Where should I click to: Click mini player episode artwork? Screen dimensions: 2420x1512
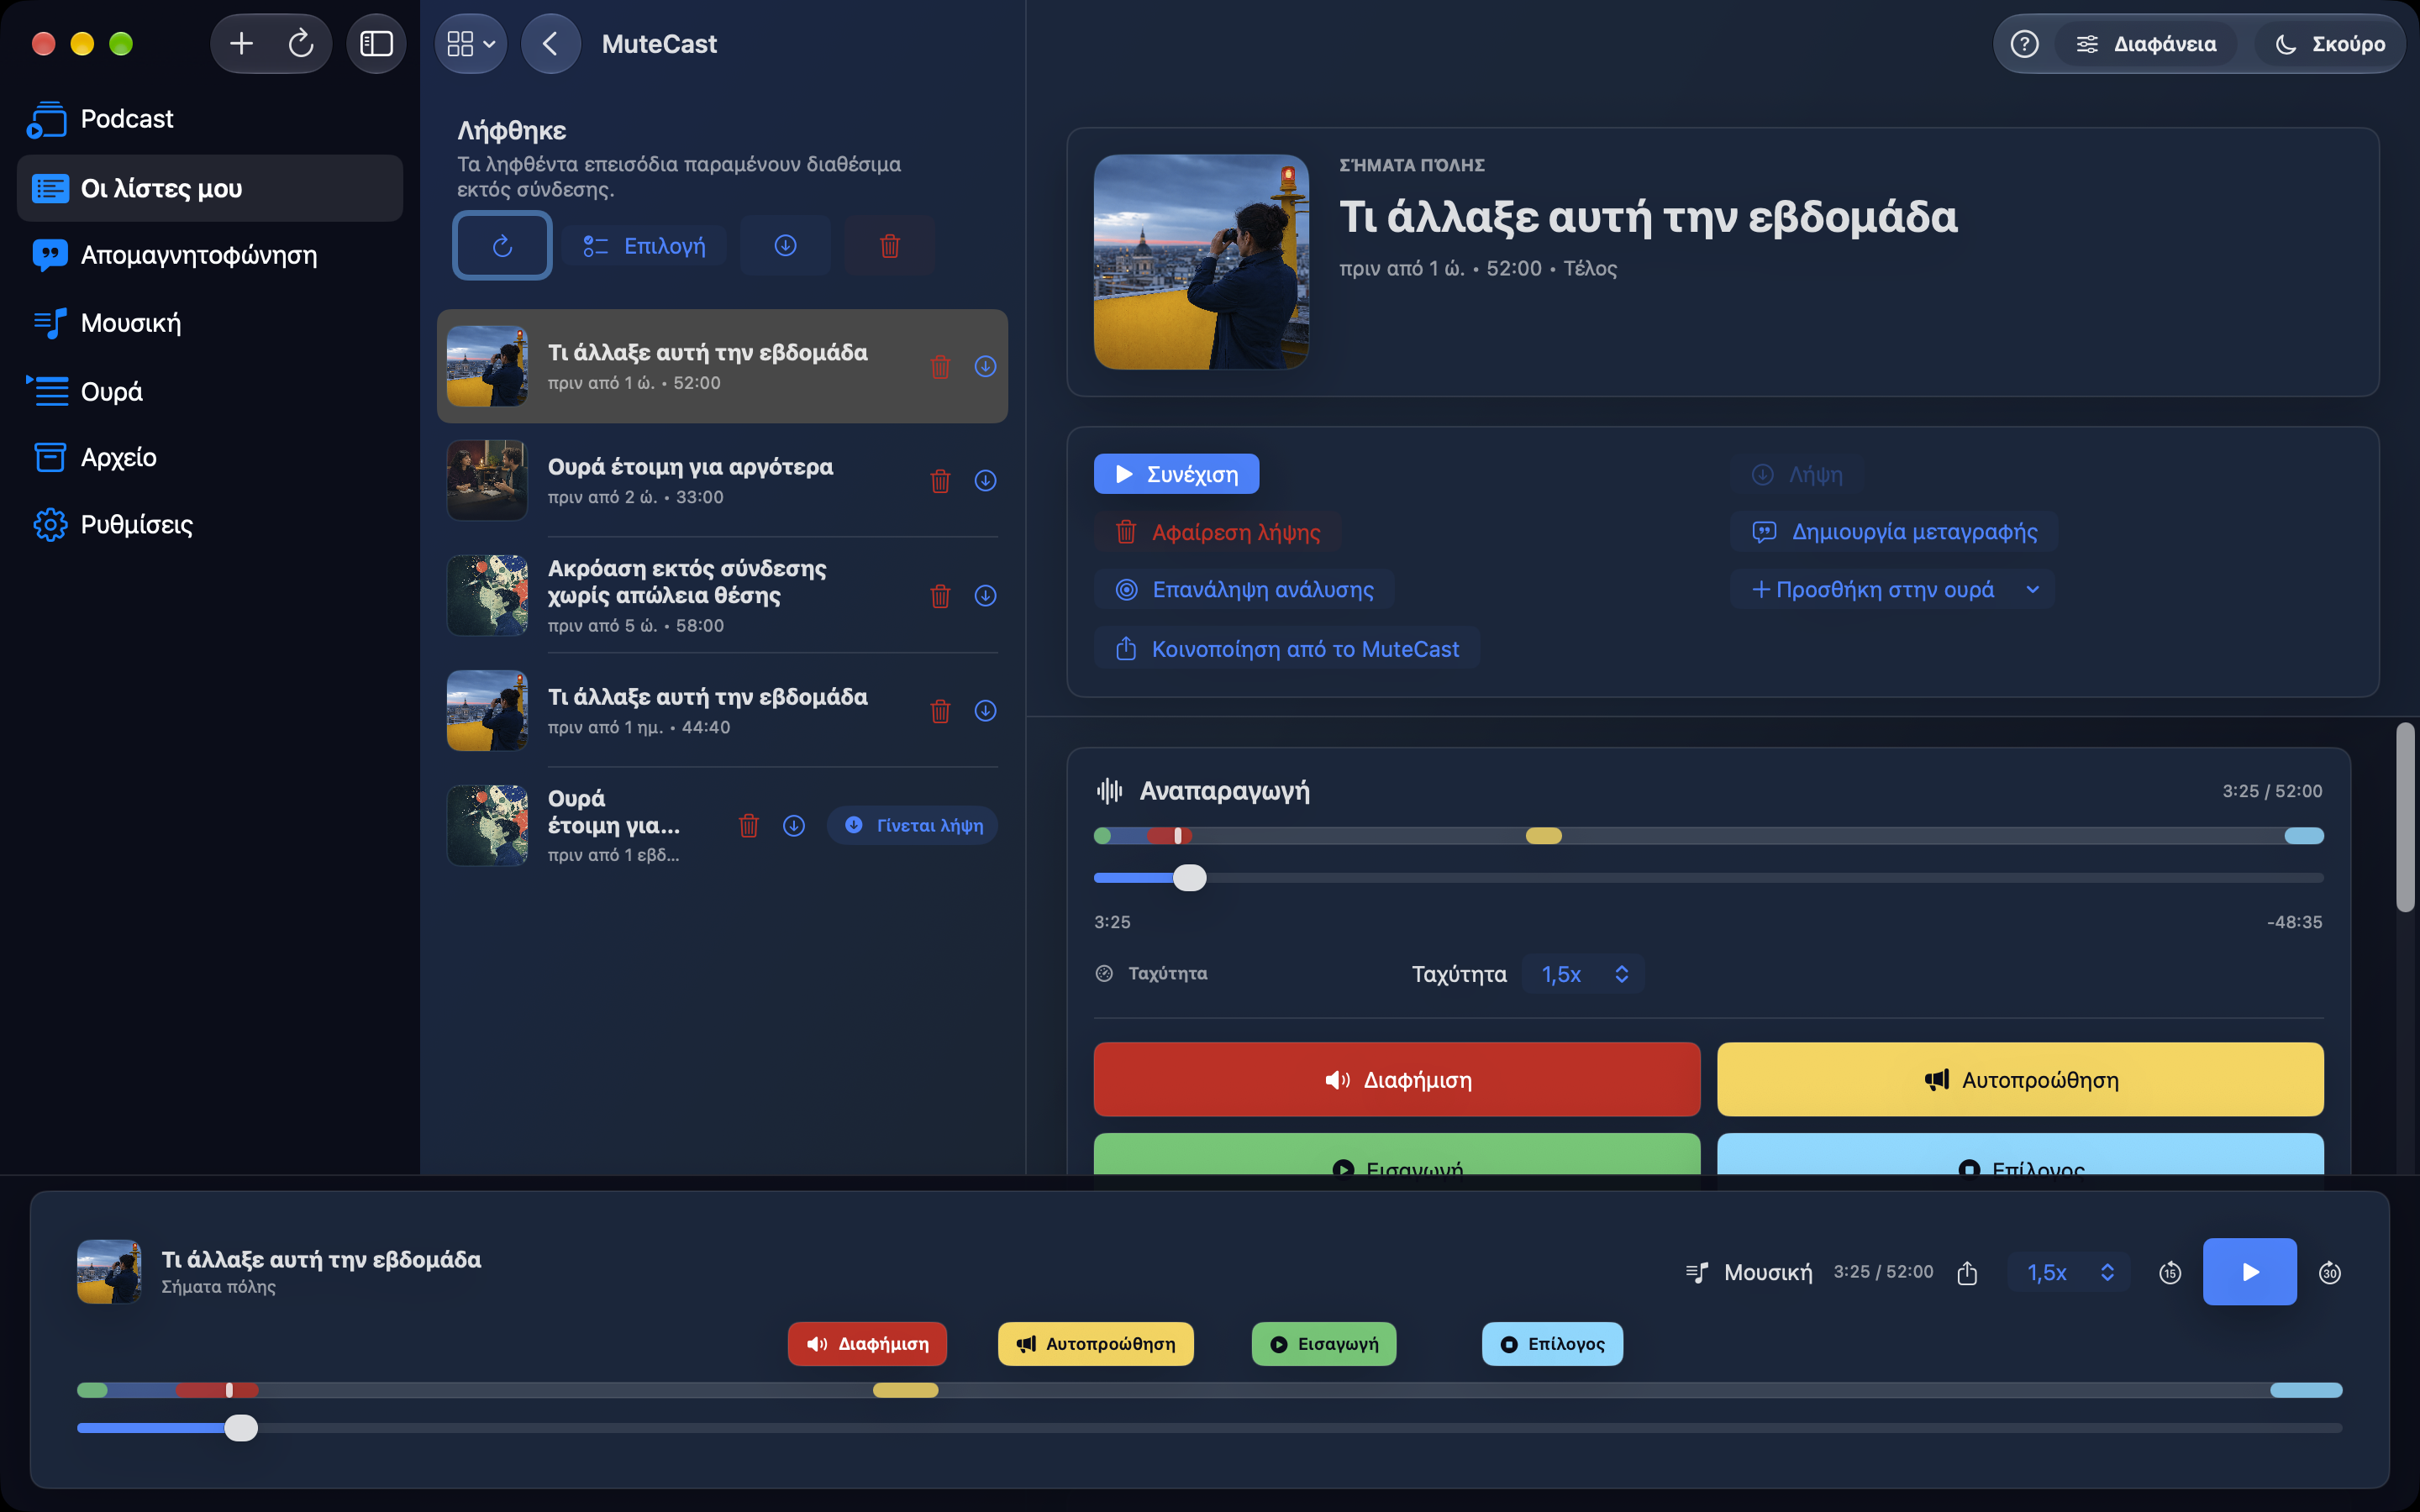click(x=109, y=1272)
